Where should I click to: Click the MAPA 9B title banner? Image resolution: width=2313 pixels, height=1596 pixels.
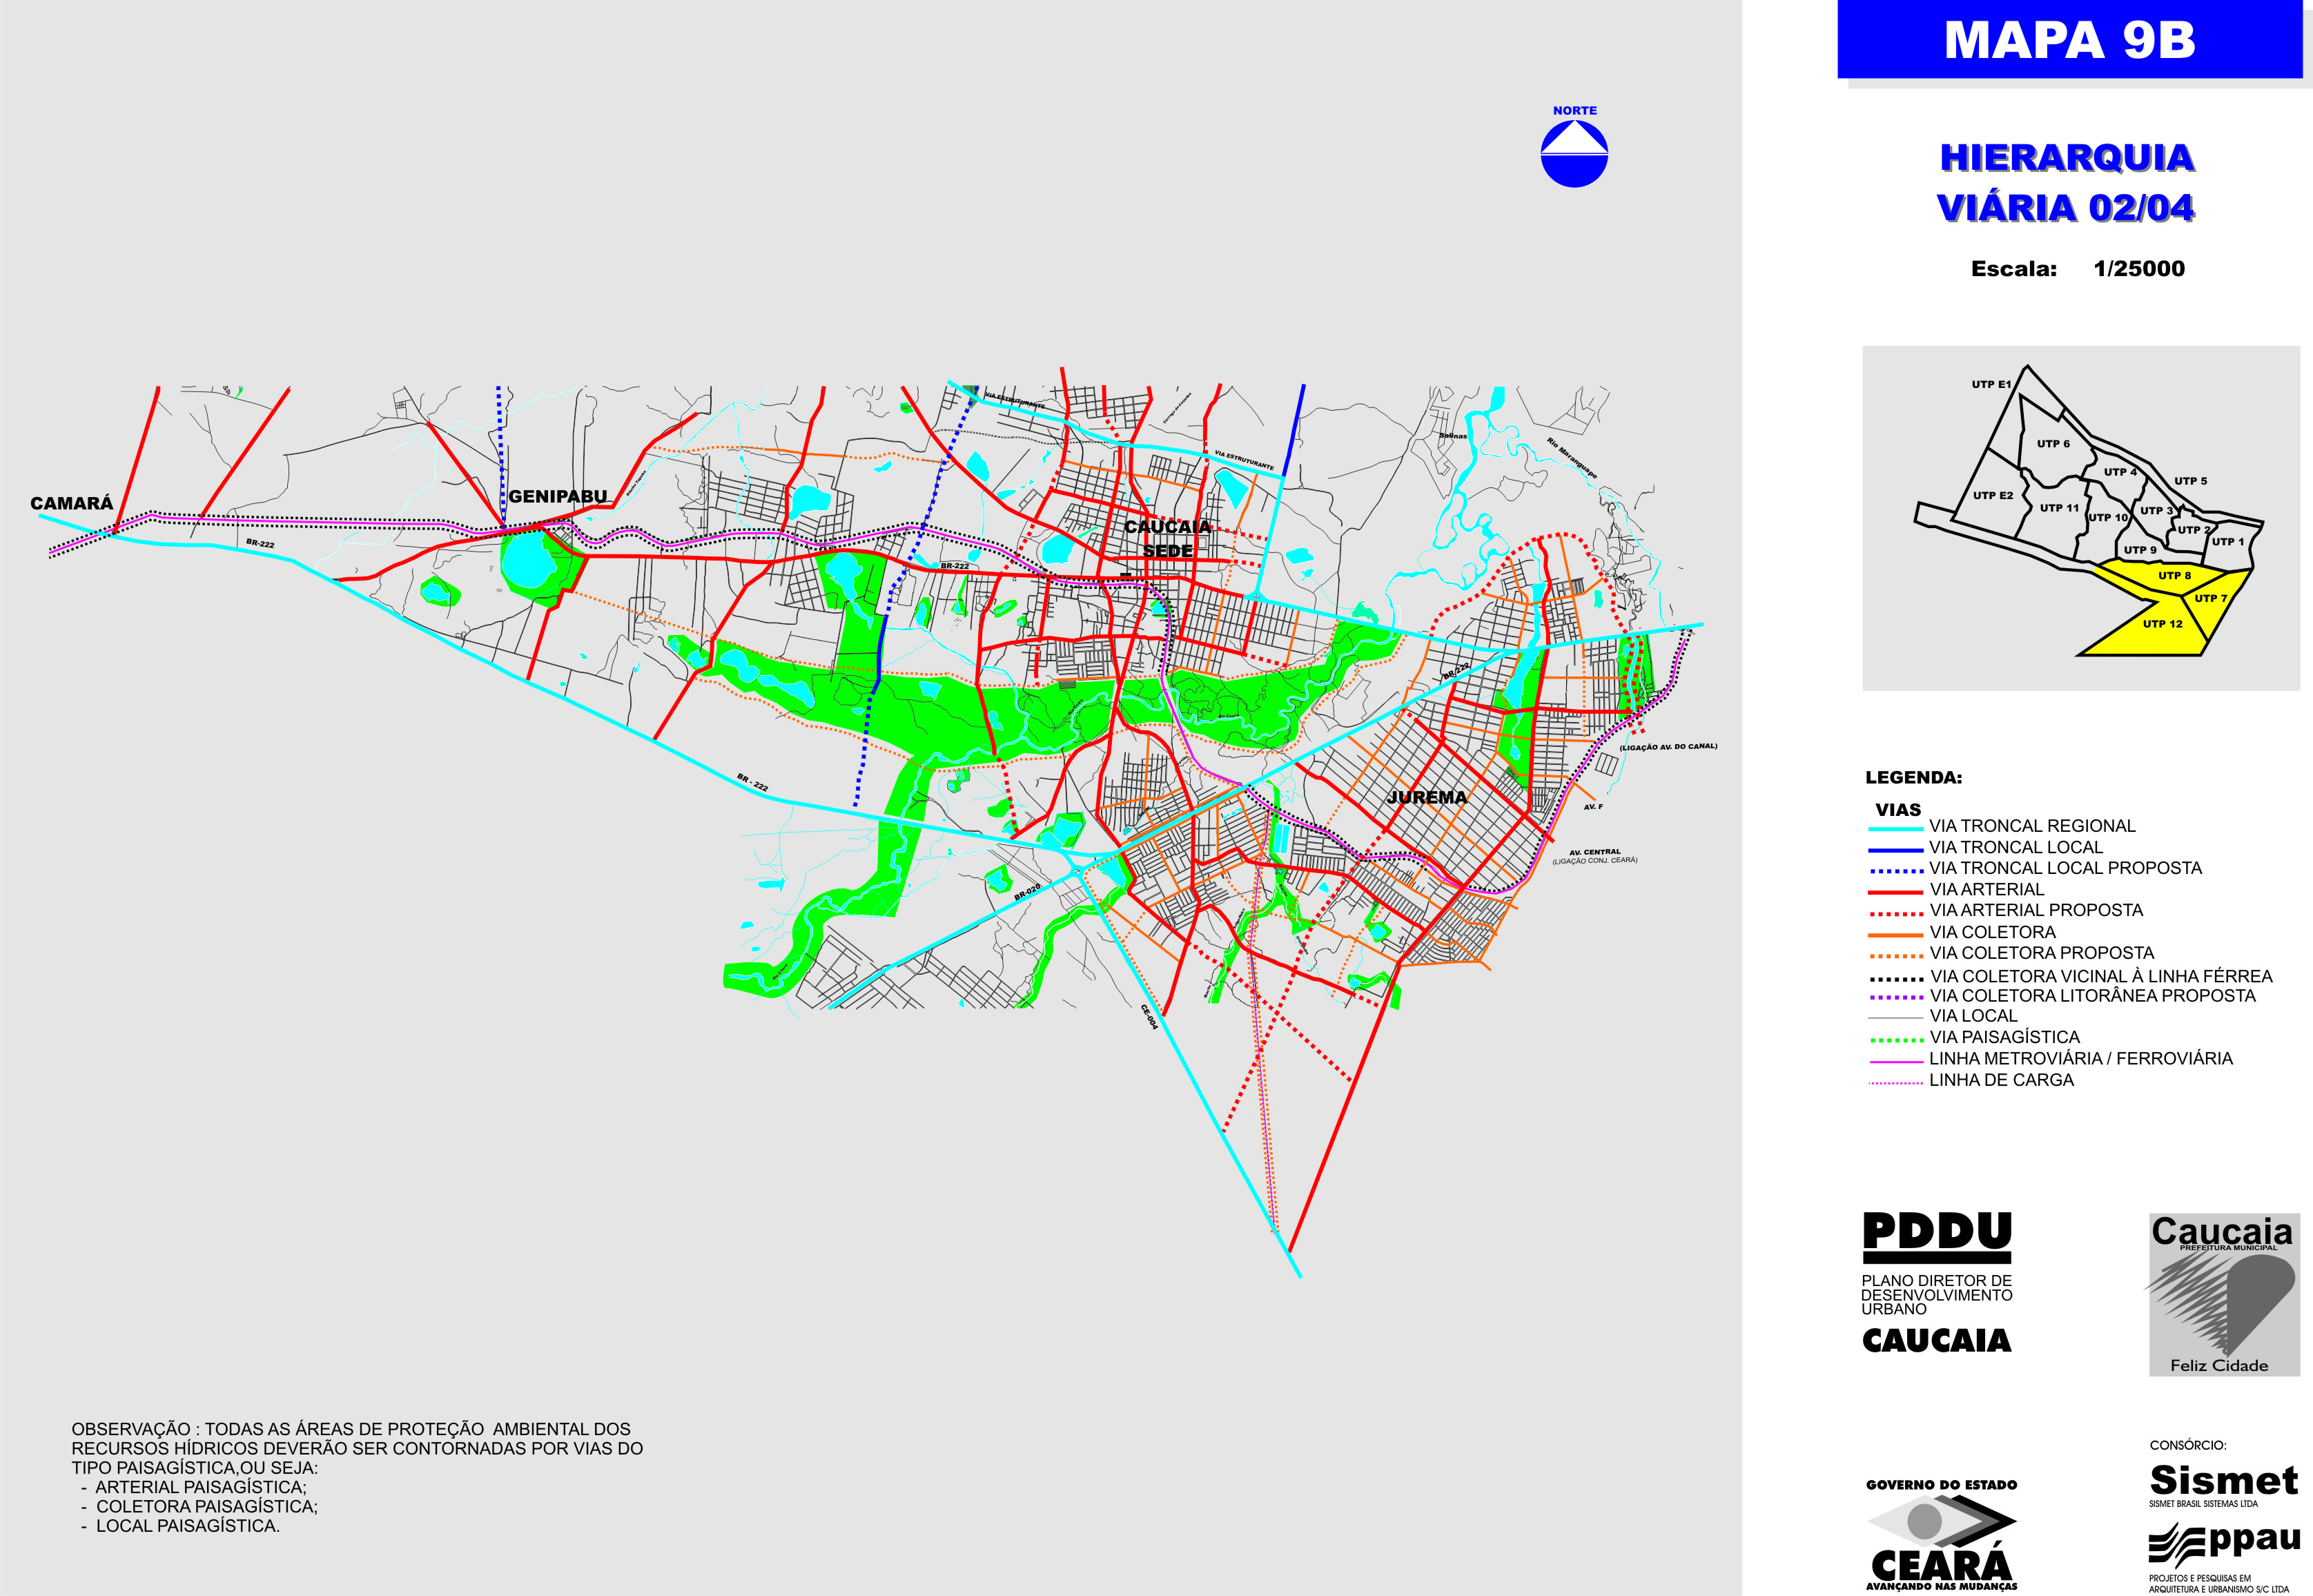click(2069, 40)
